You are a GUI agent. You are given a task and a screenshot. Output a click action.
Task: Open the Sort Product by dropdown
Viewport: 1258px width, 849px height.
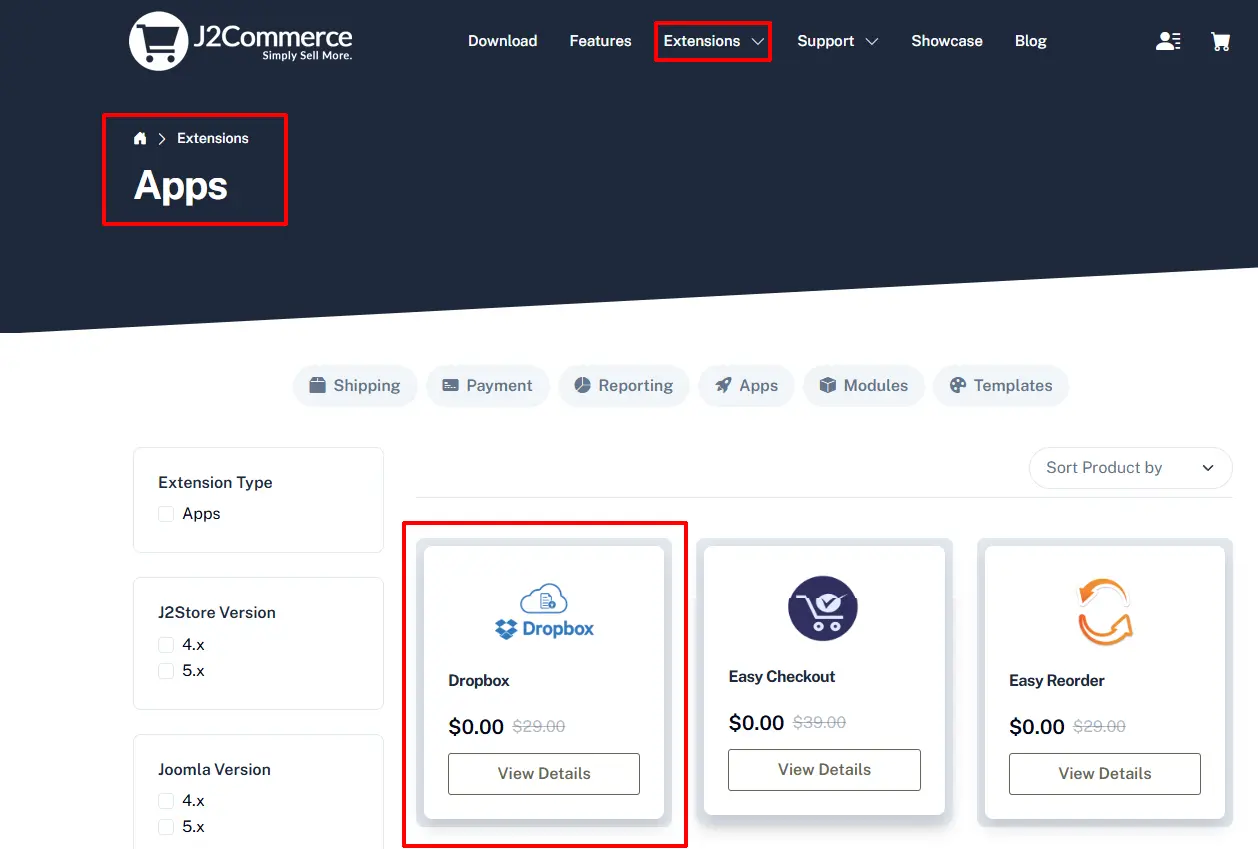(1130, 468)
